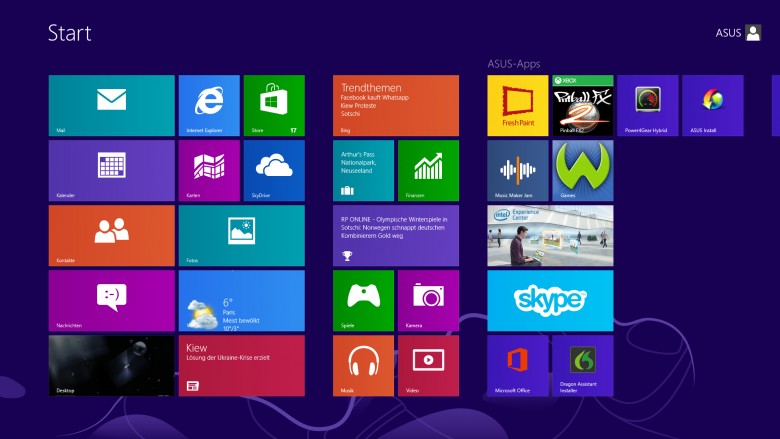
Task: Launch Music Maker Jam tile
Action: point(518,171)
